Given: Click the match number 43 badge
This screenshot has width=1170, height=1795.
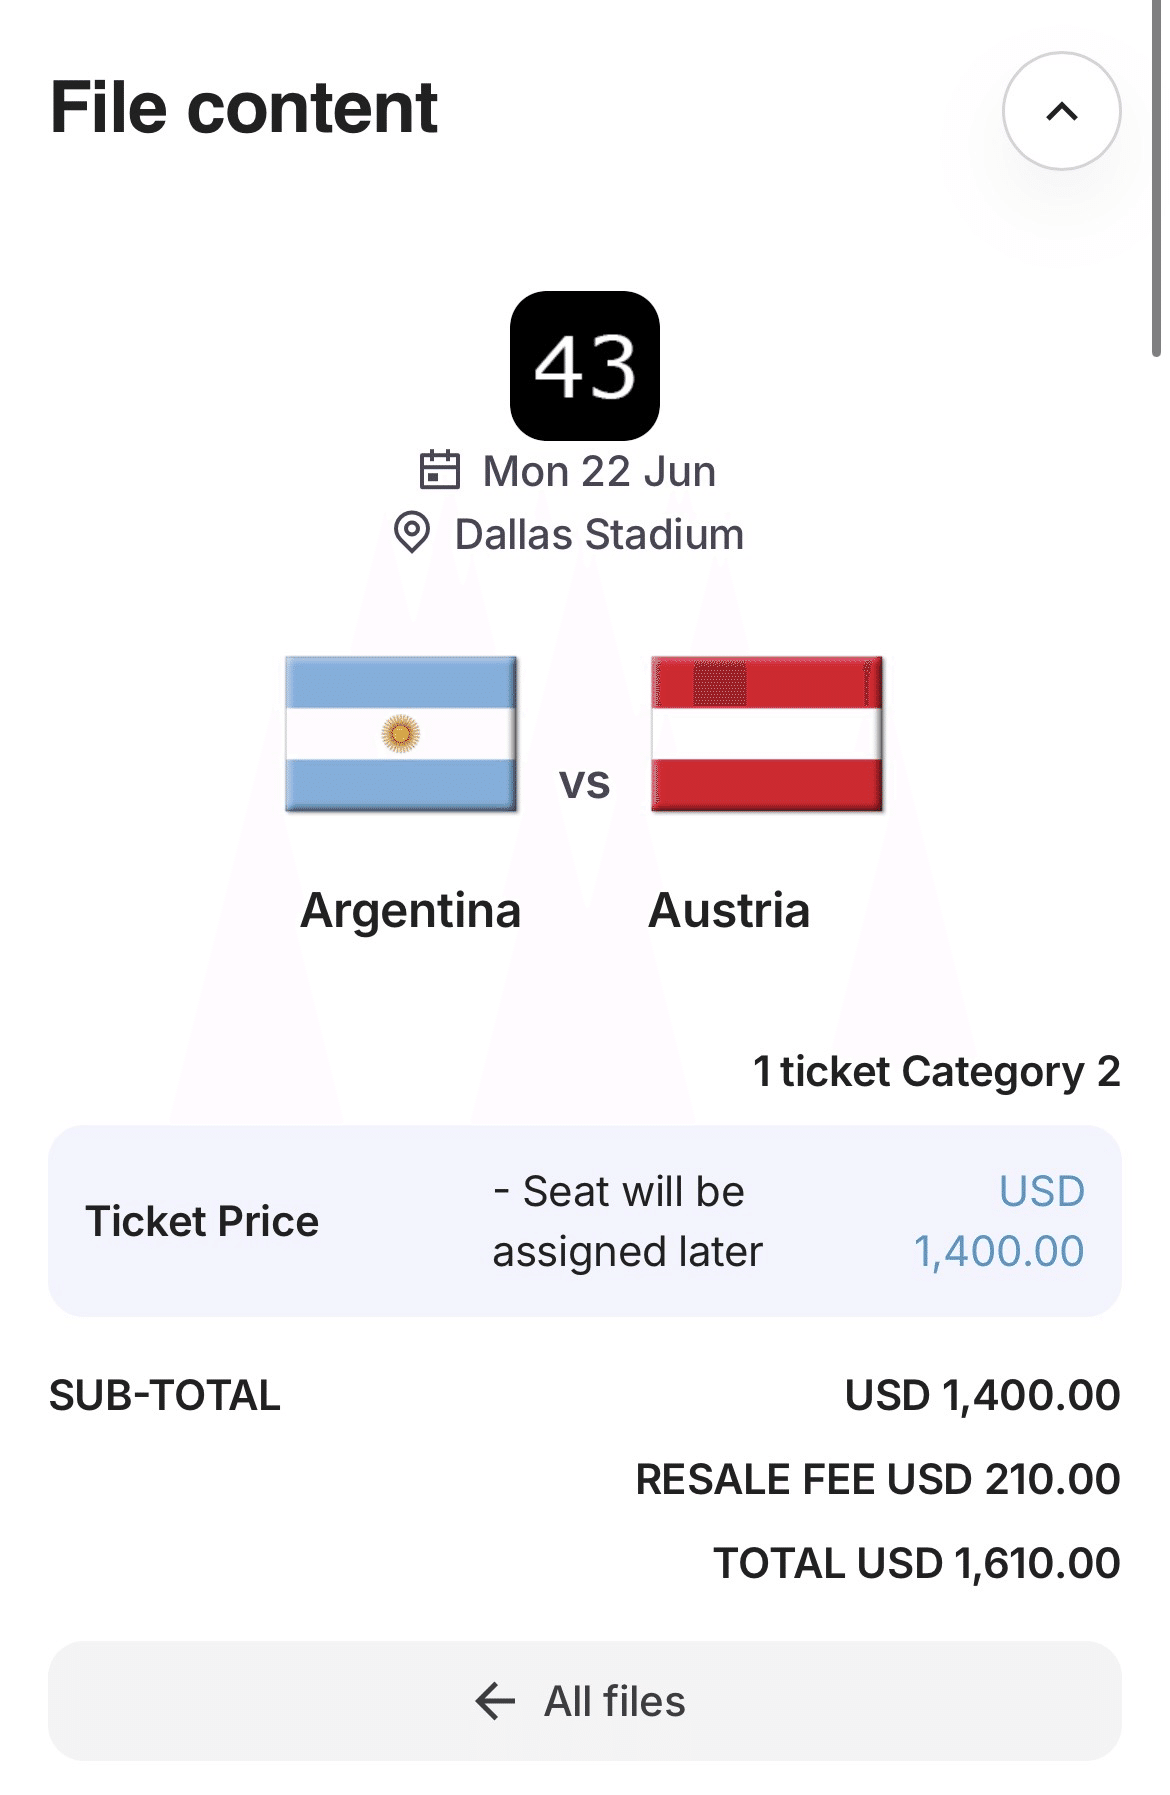Looking at the screenshot, I should point(585,366).
